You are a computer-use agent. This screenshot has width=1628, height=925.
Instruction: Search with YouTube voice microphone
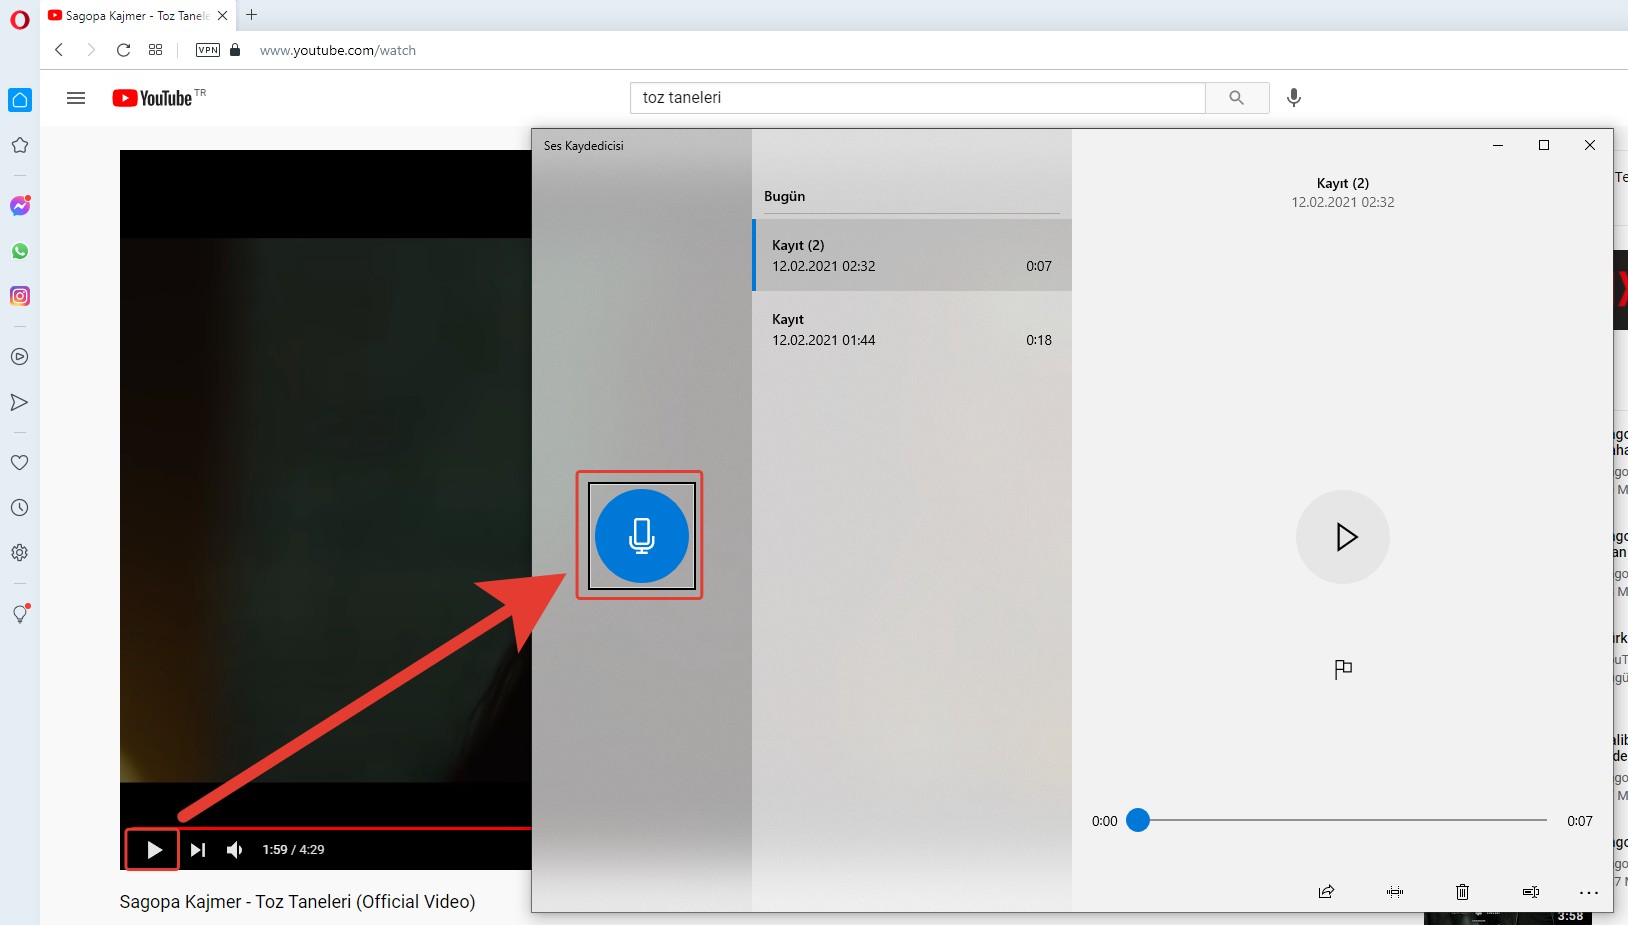click(1293, 98)
